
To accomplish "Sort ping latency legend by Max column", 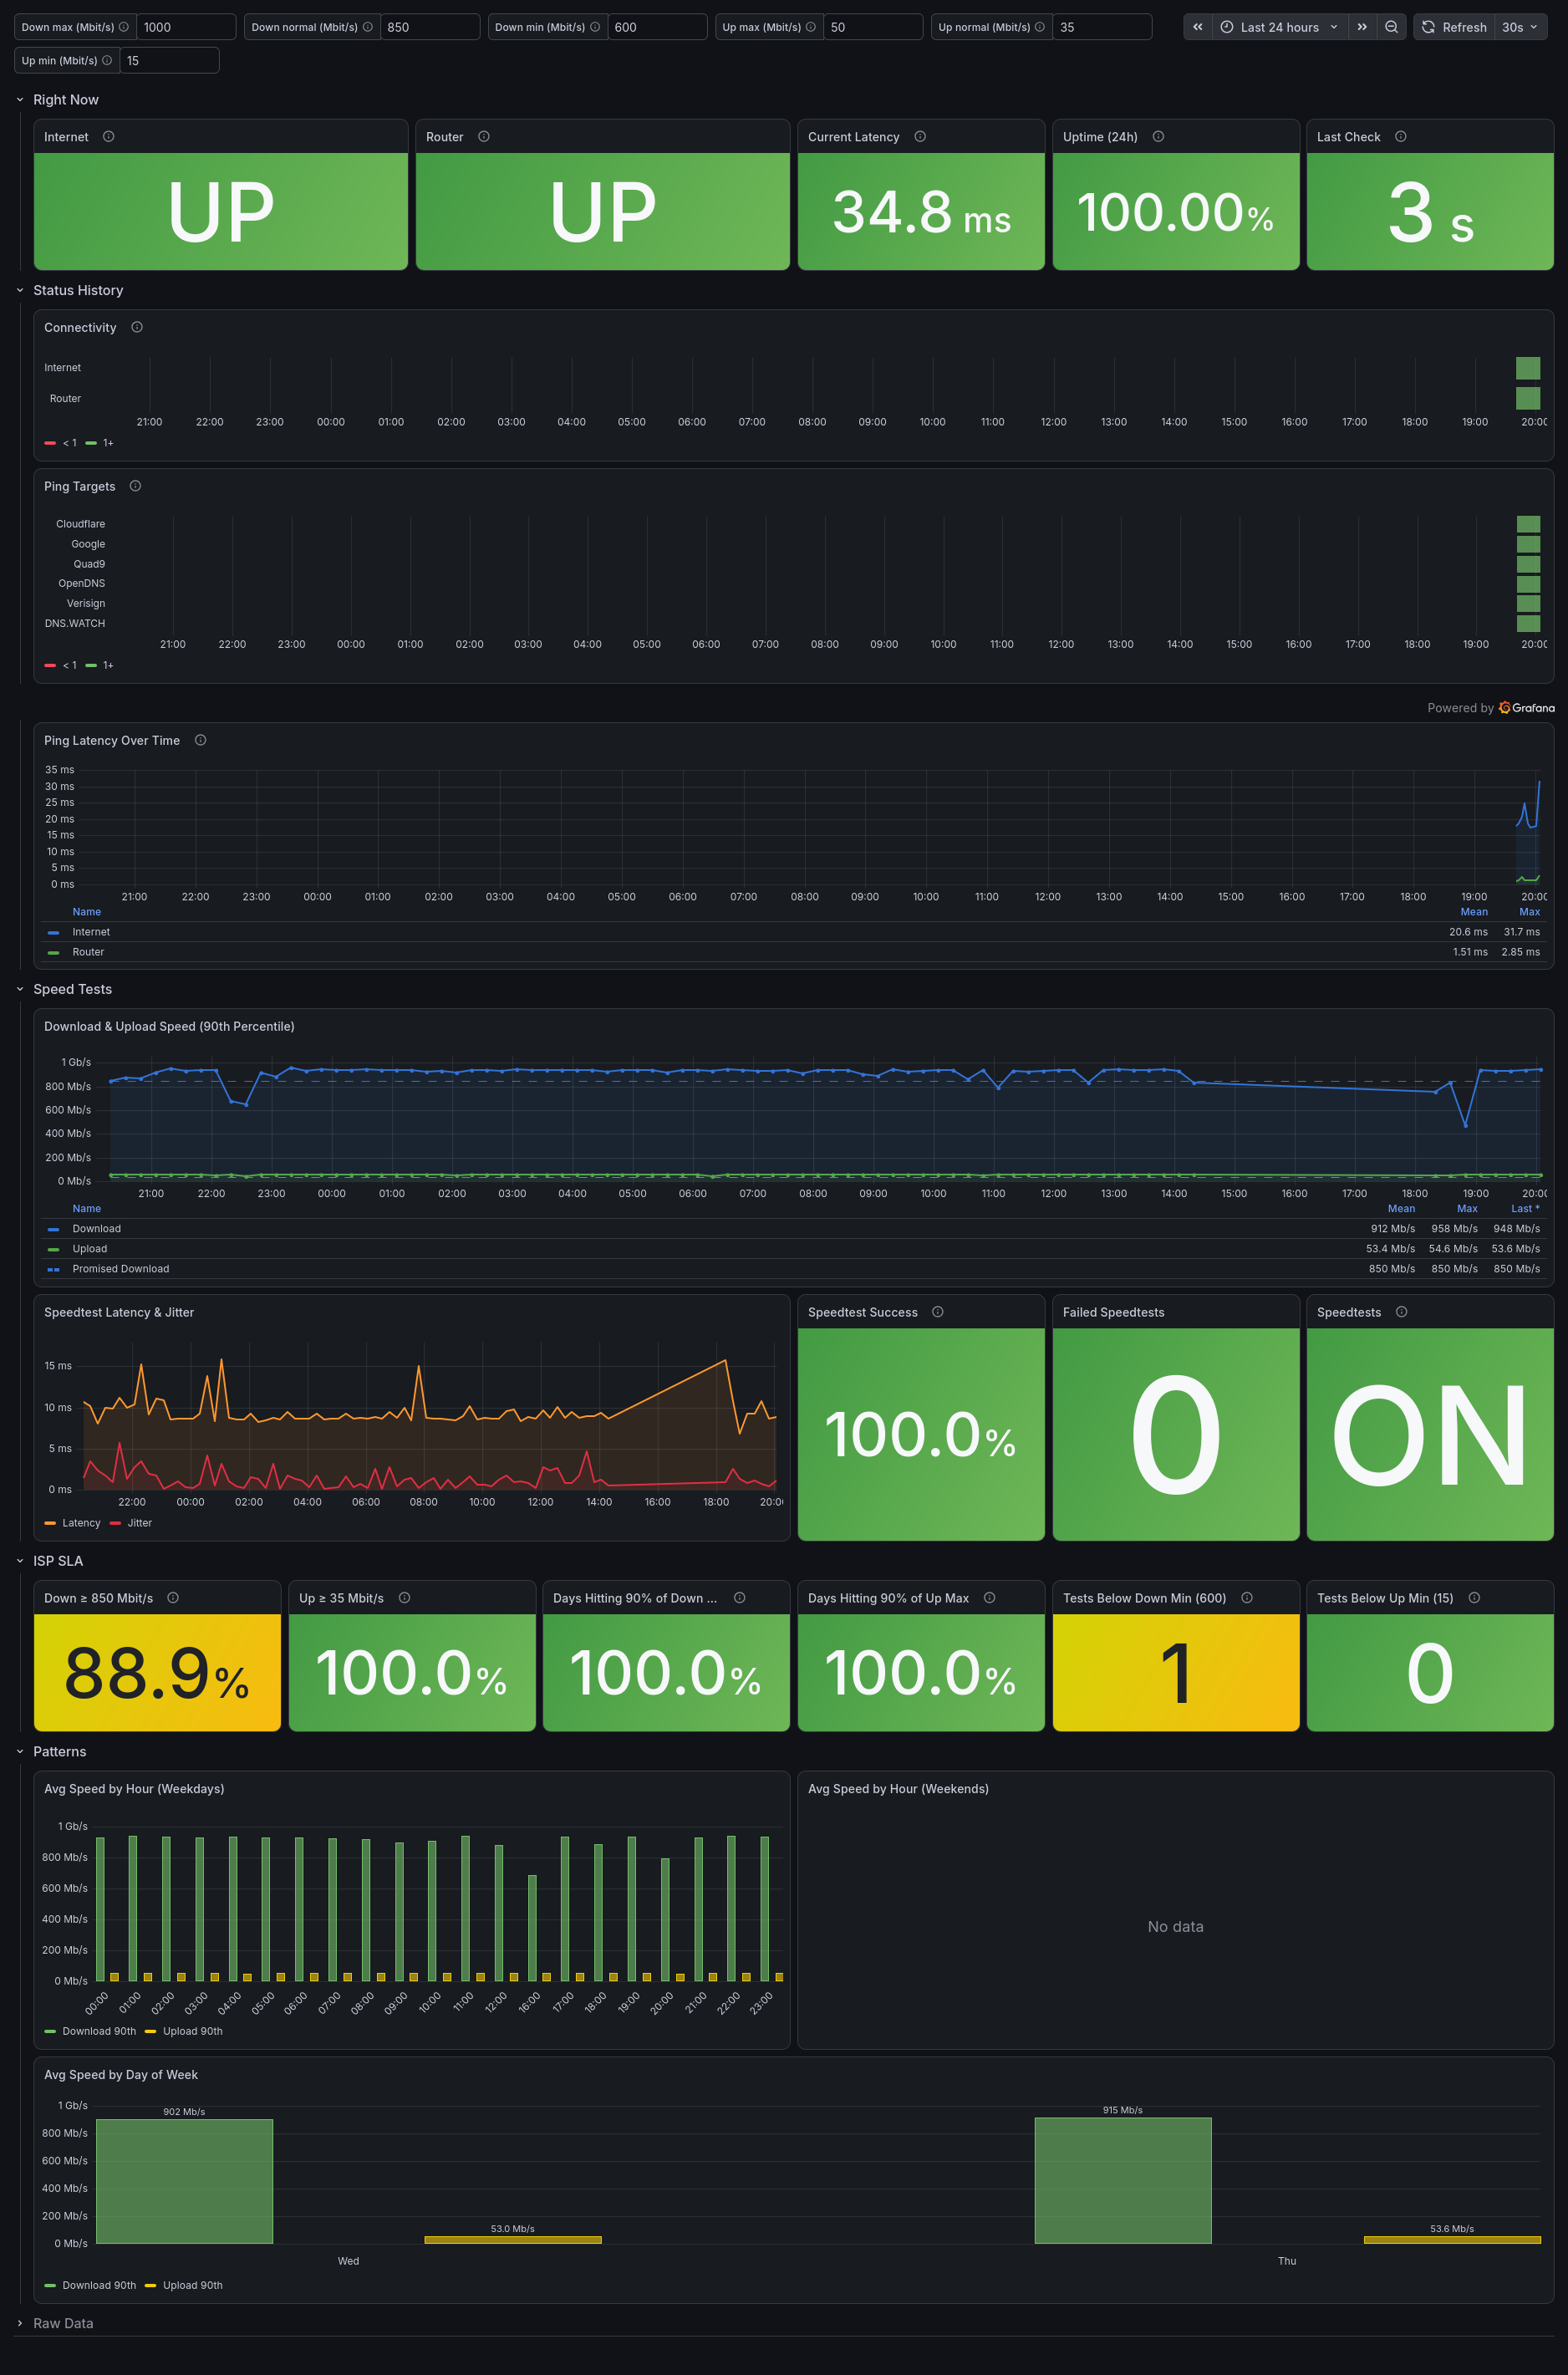I will 1530,912.
